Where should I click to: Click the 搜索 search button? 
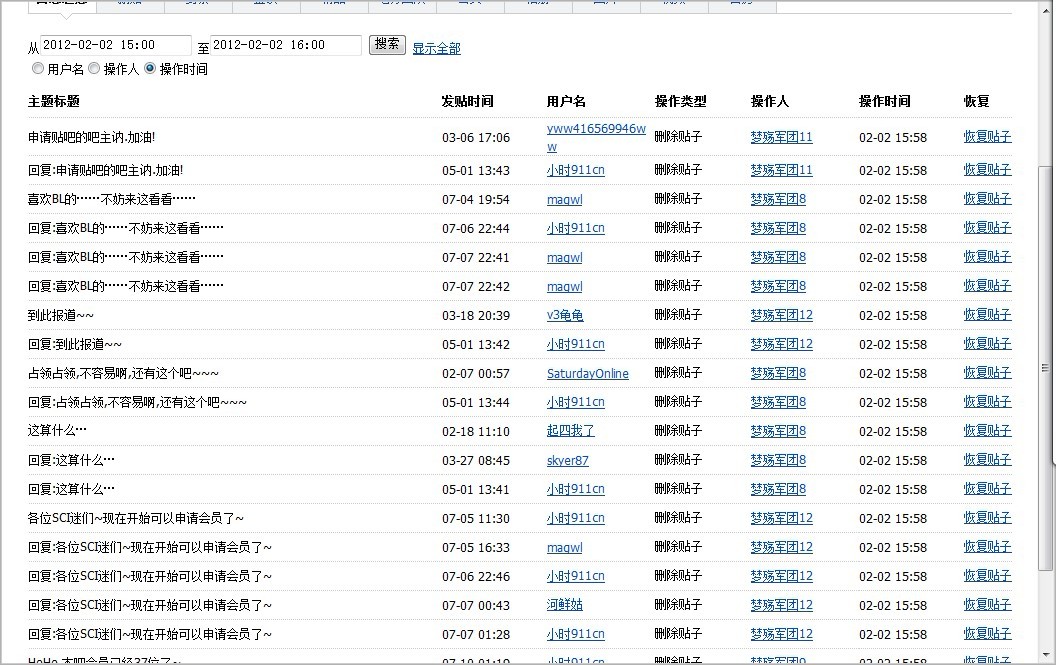(387, 44)
